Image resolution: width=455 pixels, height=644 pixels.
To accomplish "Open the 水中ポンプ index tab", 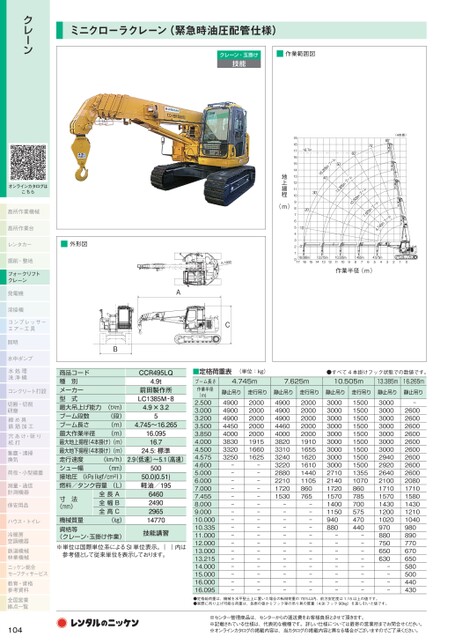I will coord(25,358).
